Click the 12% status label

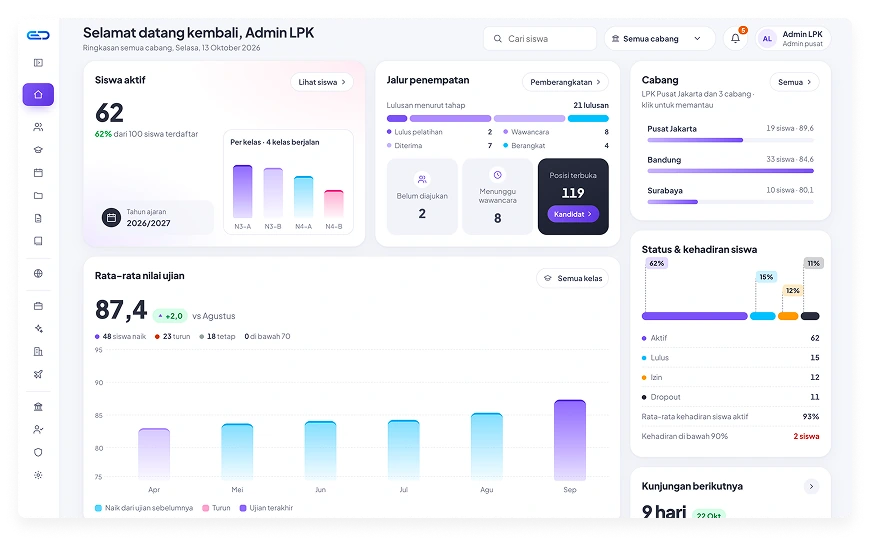(x=793, y=290)
